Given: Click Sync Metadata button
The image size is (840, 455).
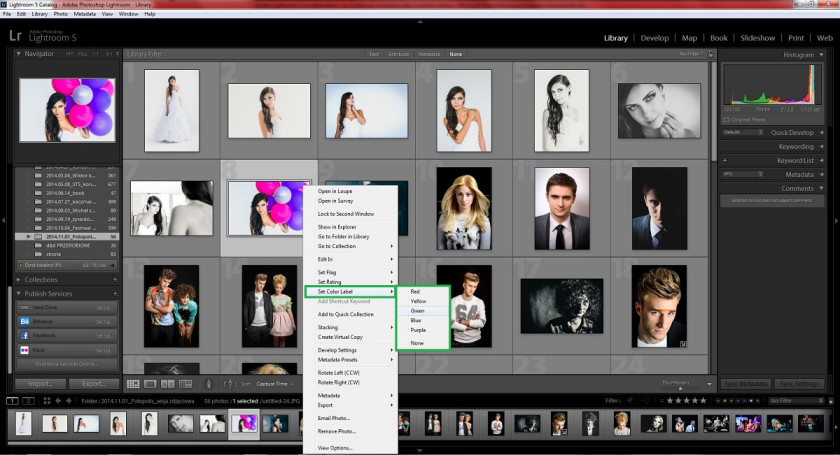Looking at the screenshot, I should click(746, 384).
